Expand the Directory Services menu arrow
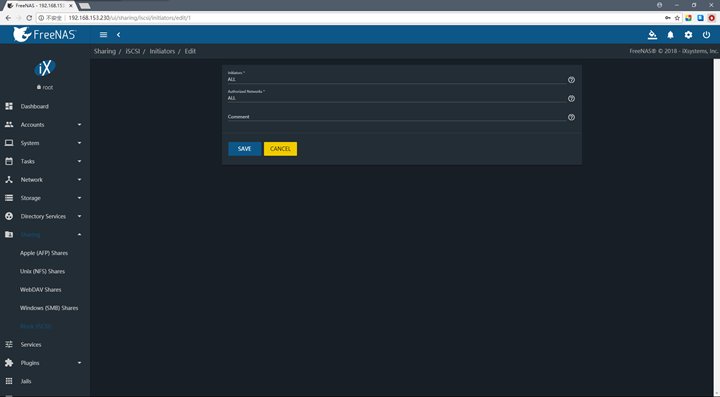 point(79,216)
